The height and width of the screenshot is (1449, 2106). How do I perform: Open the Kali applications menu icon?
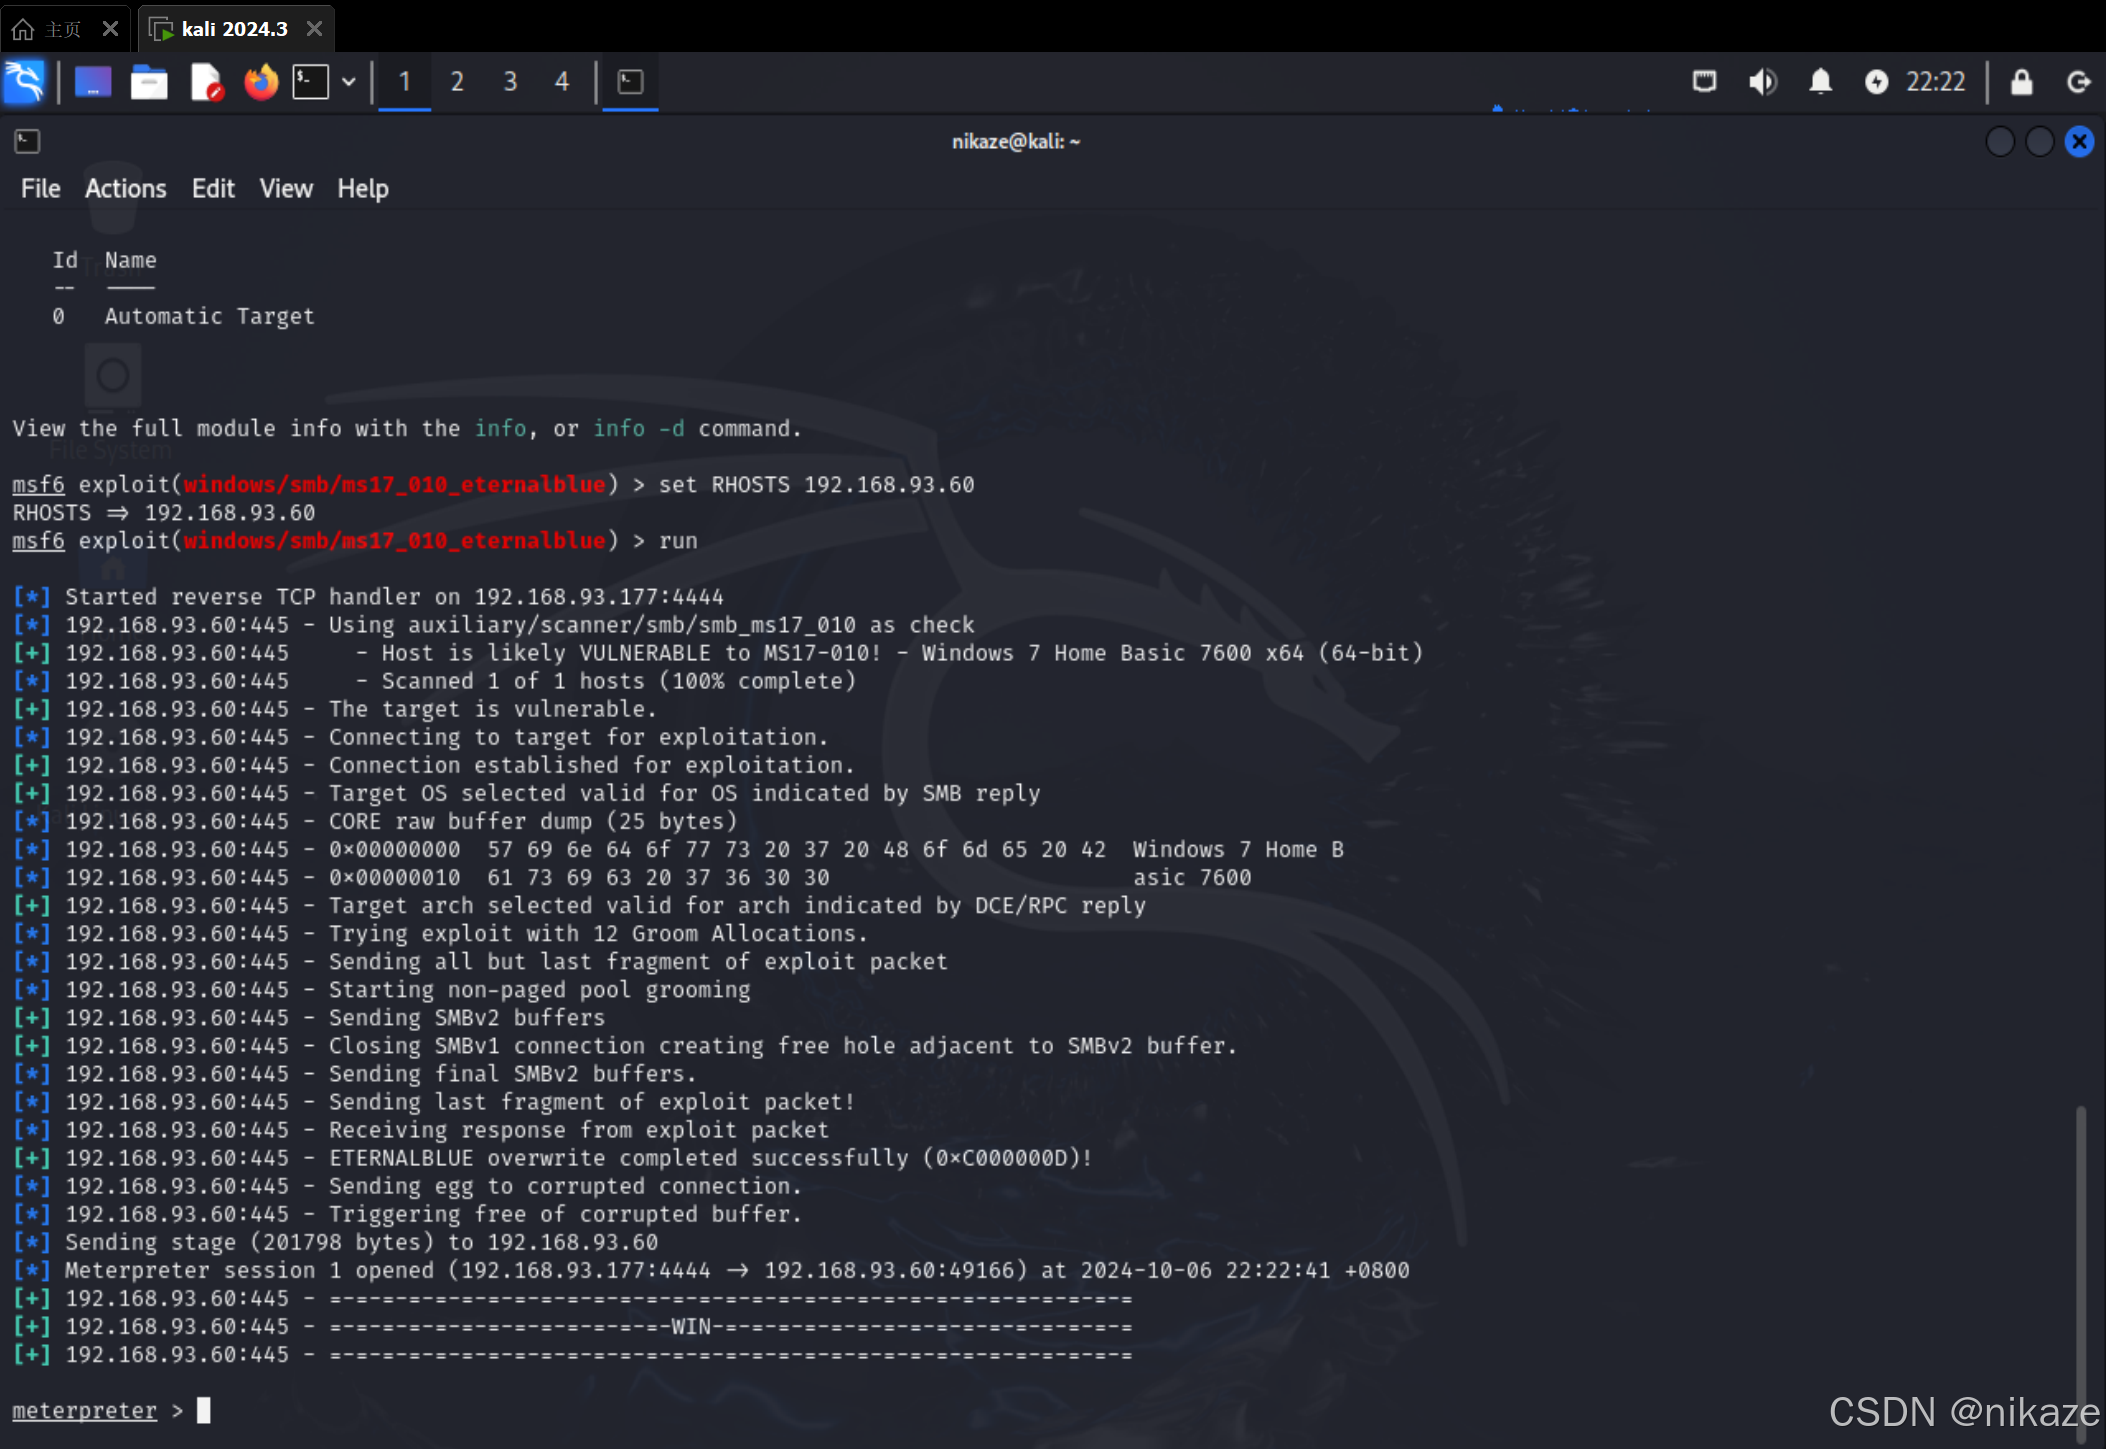pyautogui.click(x=24, y=82)
